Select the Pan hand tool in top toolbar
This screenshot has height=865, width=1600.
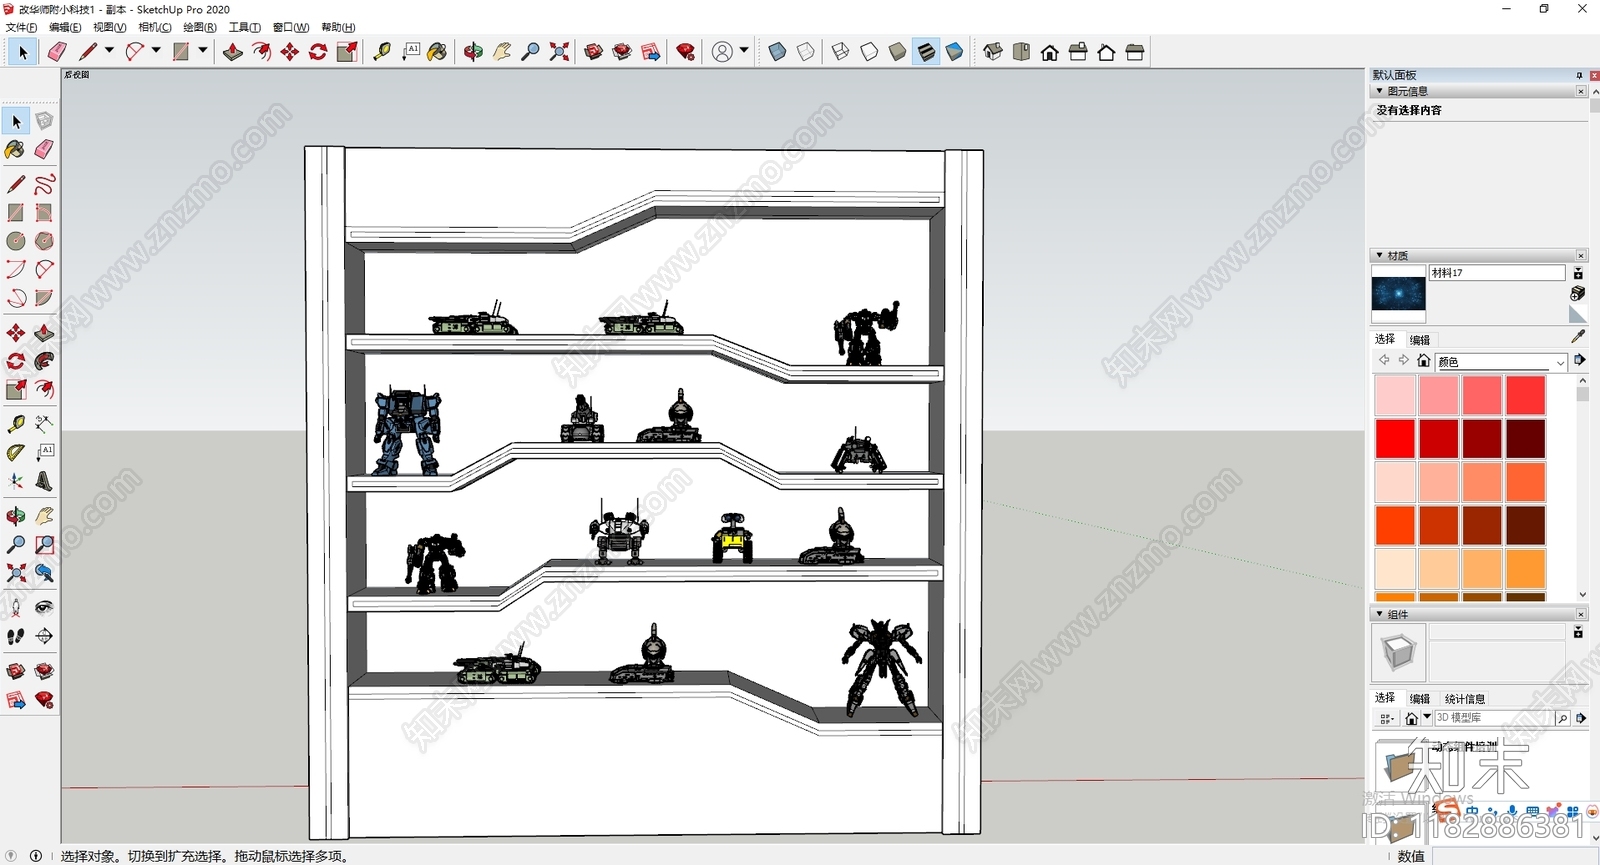pyautogui.click(x=502, y=52)
